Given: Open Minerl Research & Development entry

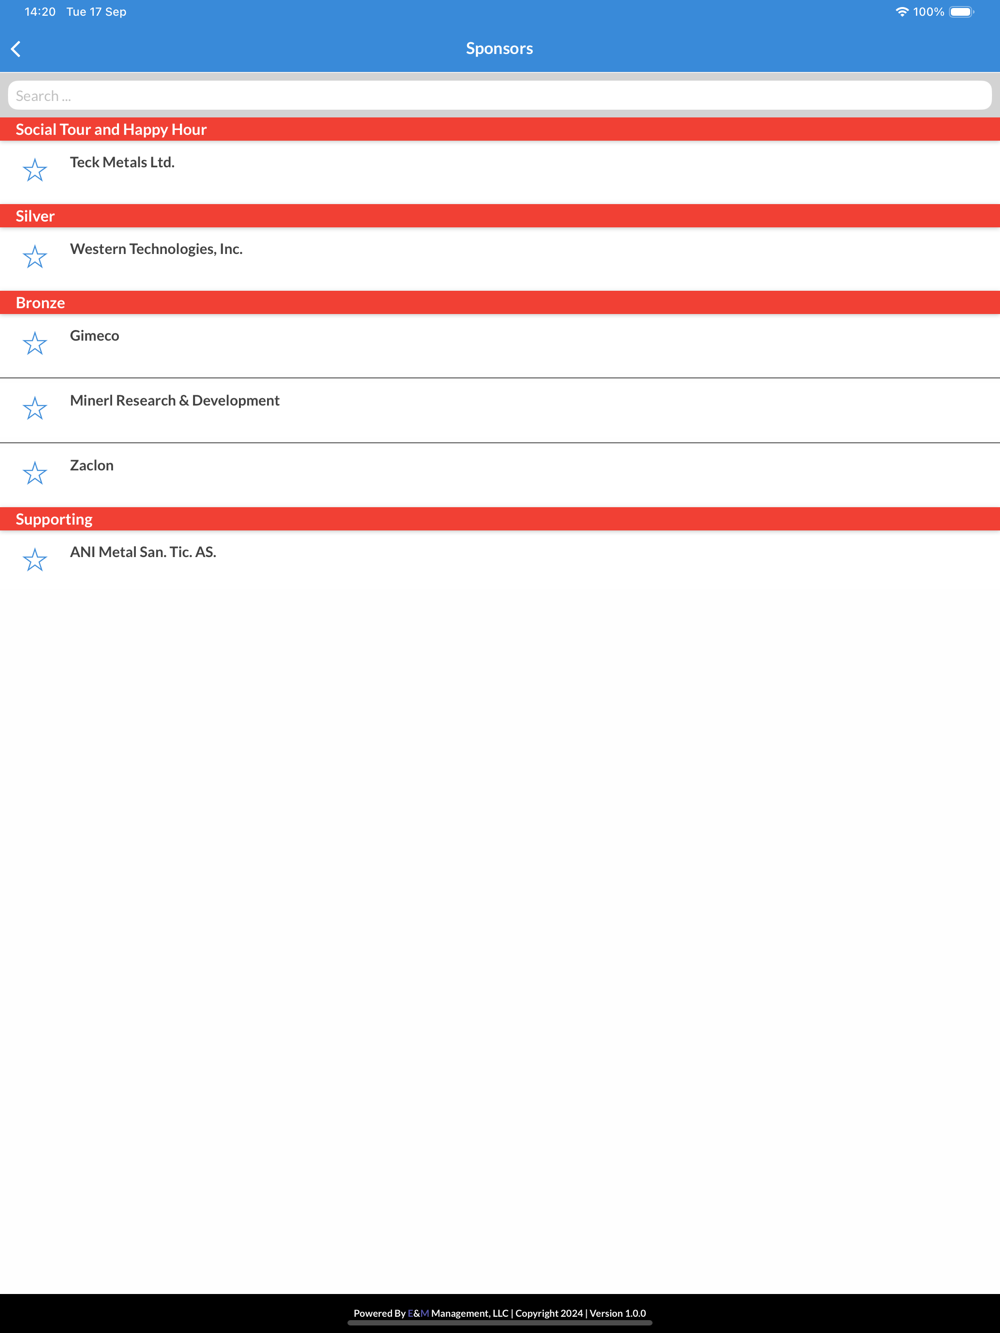Looking at the screenshot, I should [x=500, y=410].
